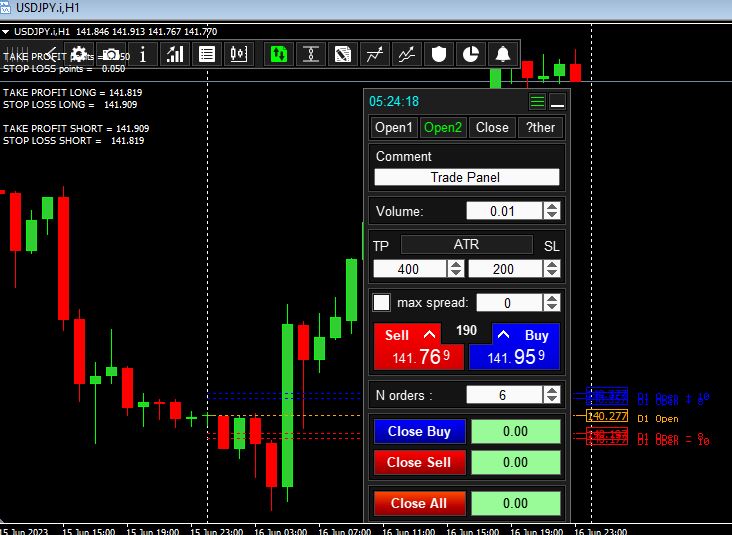Screen dimensions: 732x535
Task: Decrease N orders with down stepper
Action: pos(552,399)
